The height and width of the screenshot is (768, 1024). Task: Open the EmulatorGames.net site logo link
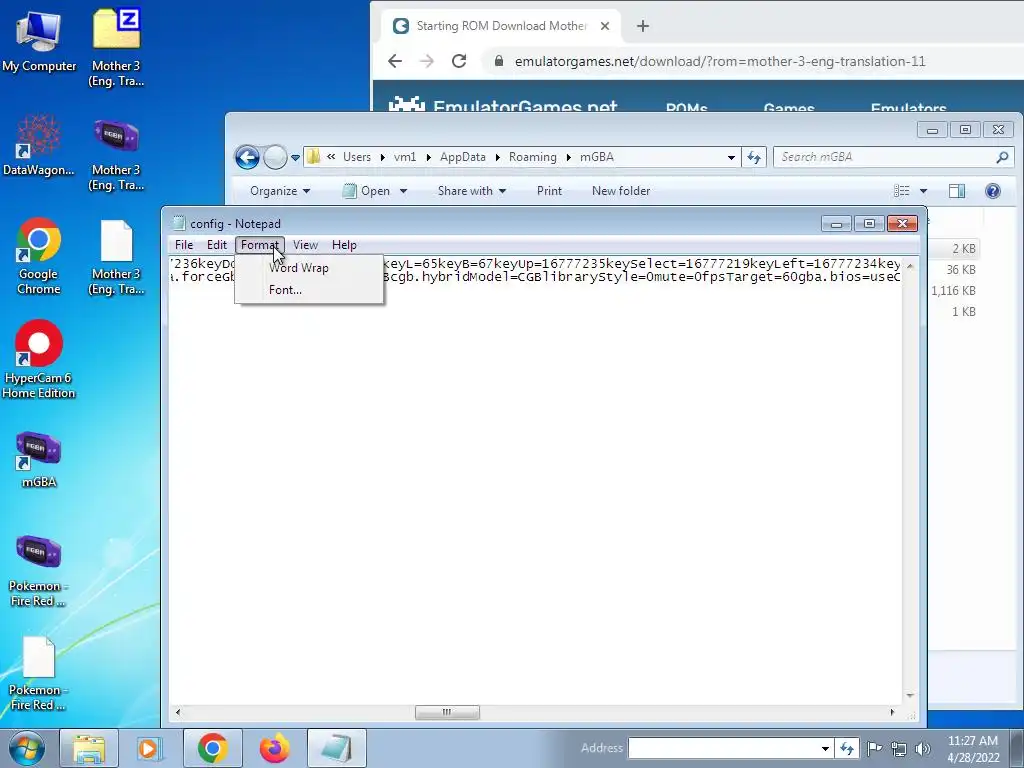[503, 104]
